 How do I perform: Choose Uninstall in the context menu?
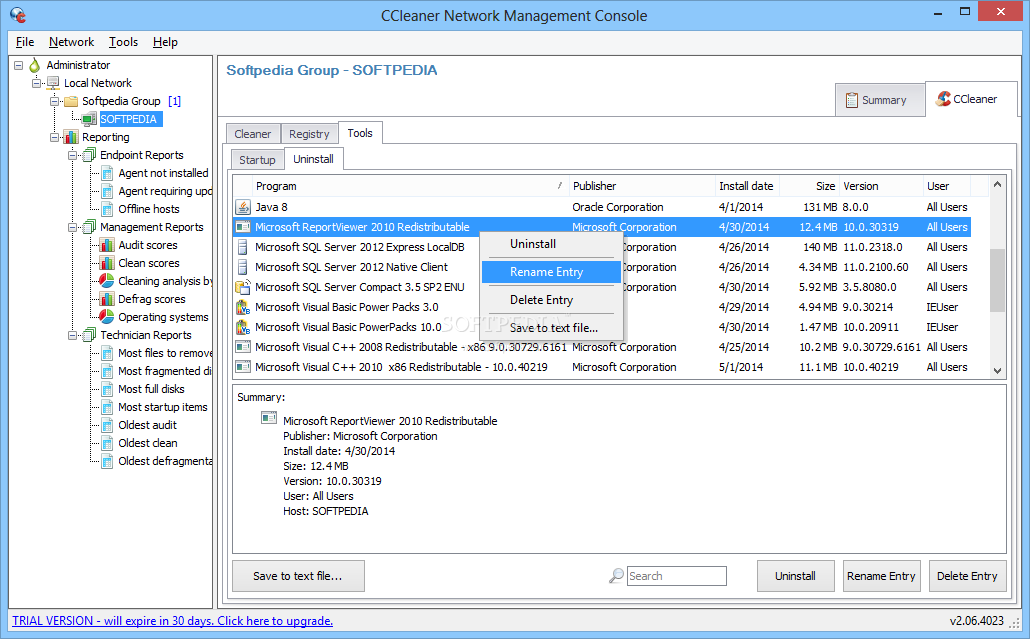coord(551,244)
